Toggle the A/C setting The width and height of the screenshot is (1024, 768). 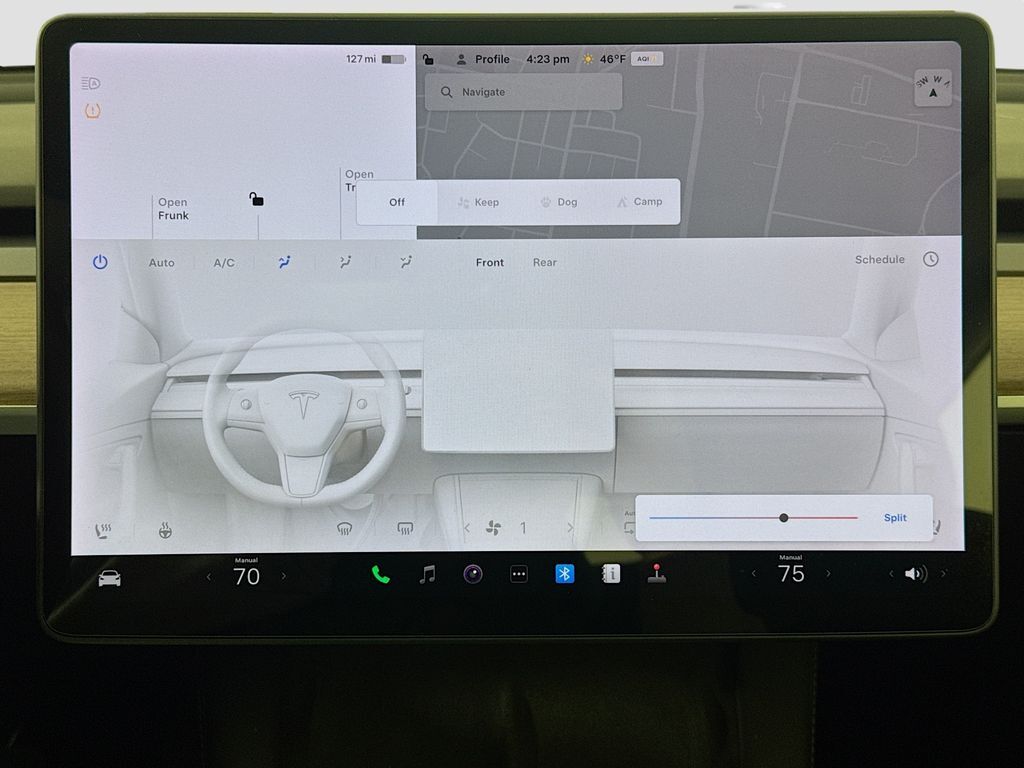pos(224,263)
